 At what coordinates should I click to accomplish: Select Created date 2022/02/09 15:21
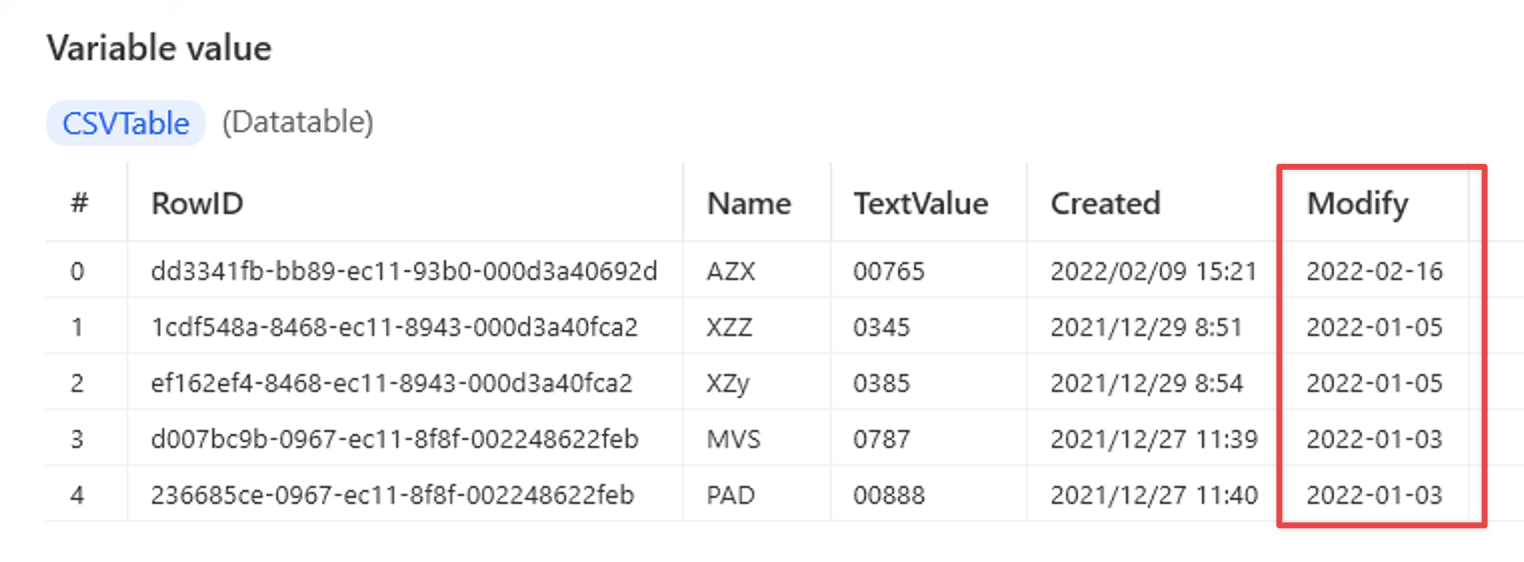[x=1153, y=270]
